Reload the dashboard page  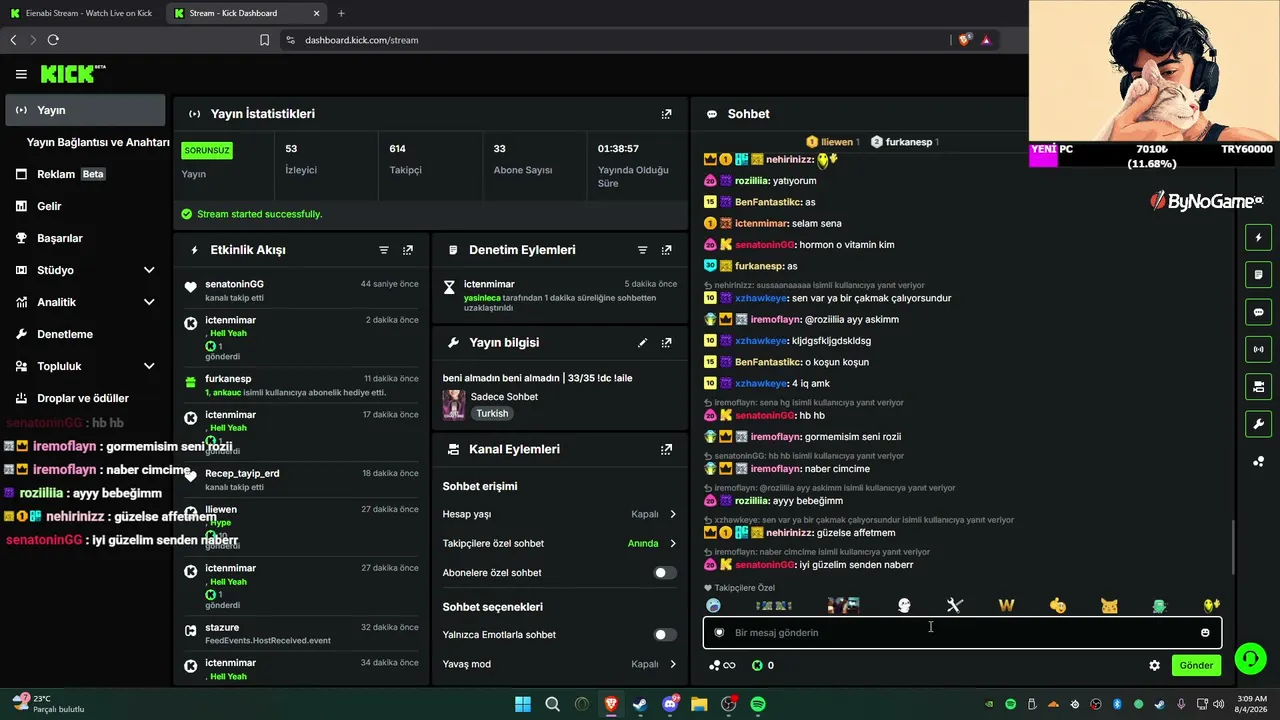[53, 40]
